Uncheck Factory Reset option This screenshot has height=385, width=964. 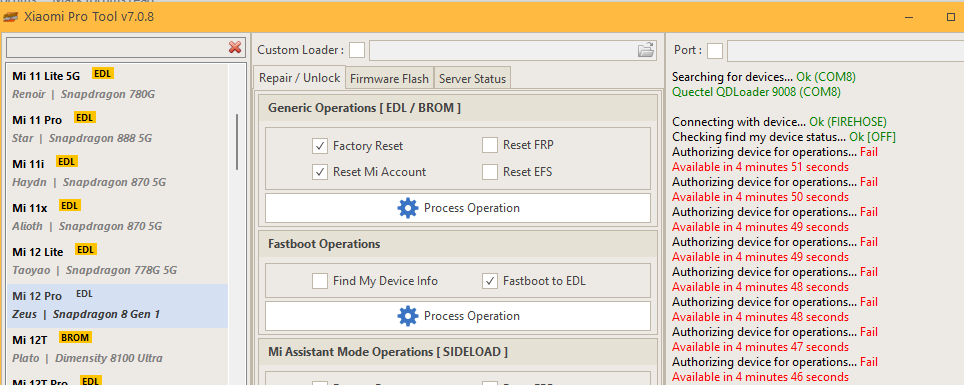click(x=320, y=146)
